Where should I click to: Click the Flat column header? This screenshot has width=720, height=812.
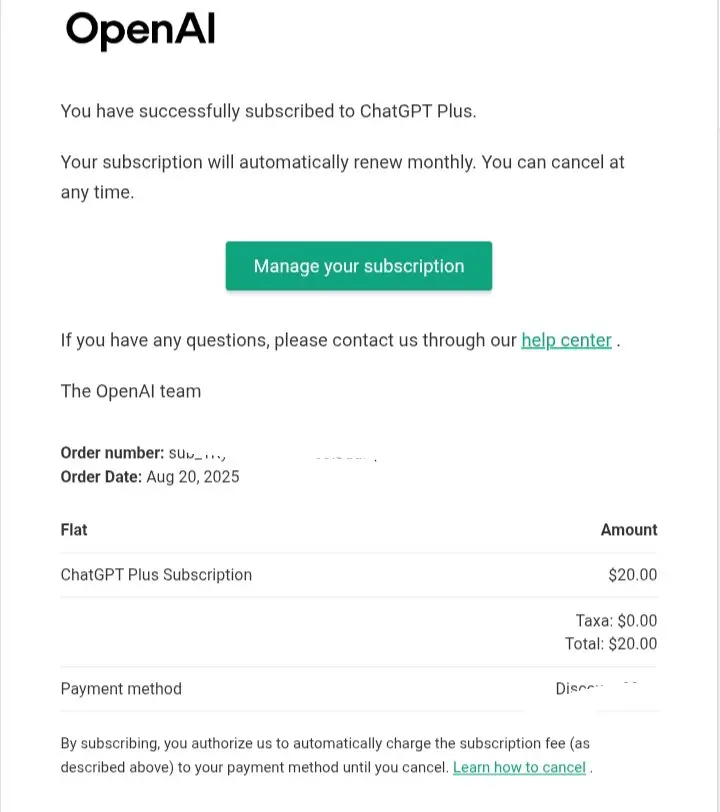click(74, 530)
